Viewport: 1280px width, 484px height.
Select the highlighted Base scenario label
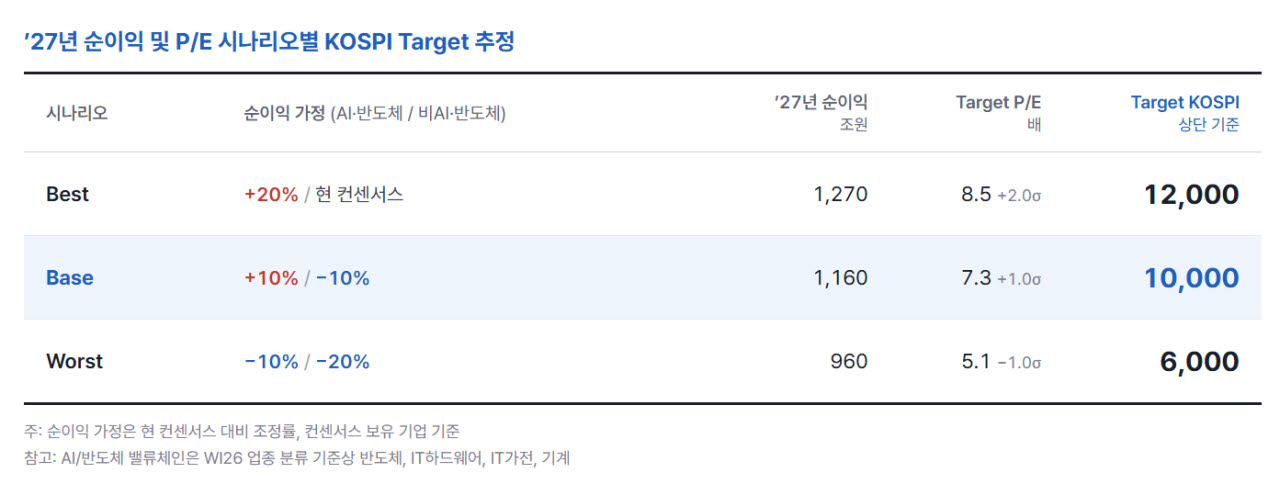click(69, 278)
